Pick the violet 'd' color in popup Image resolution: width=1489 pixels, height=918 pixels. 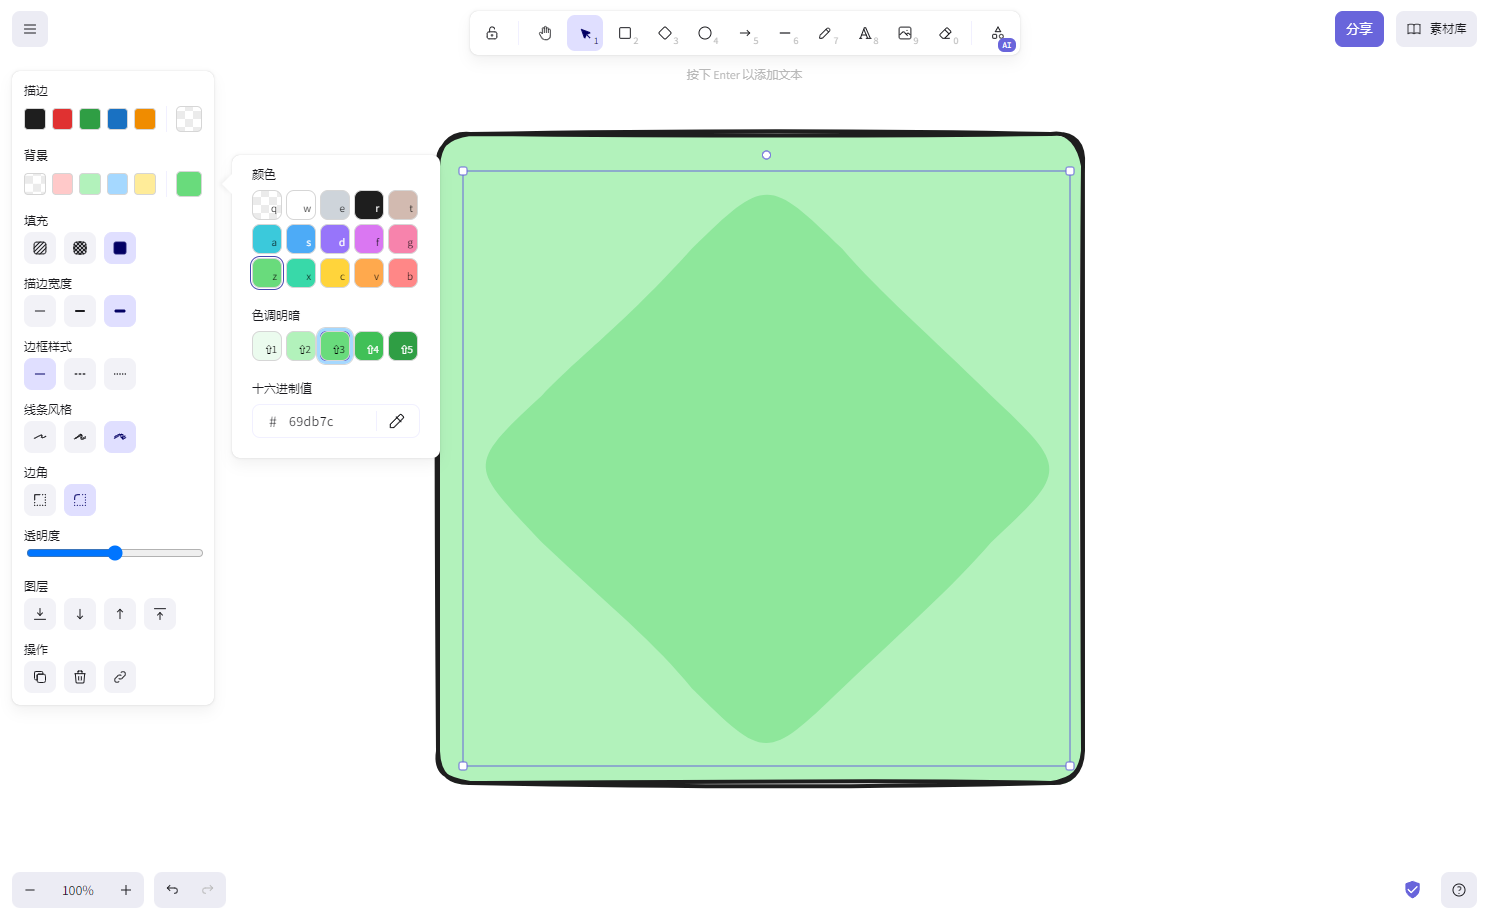click(x=335, y=239)
